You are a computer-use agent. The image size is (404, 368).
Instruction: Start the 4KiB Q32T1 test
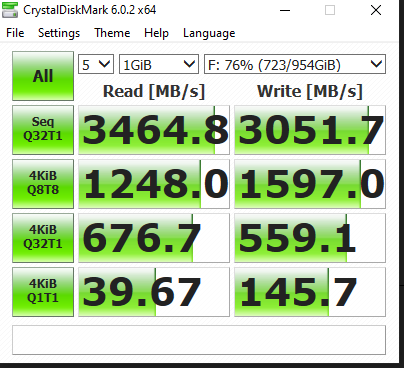point(43,238)
